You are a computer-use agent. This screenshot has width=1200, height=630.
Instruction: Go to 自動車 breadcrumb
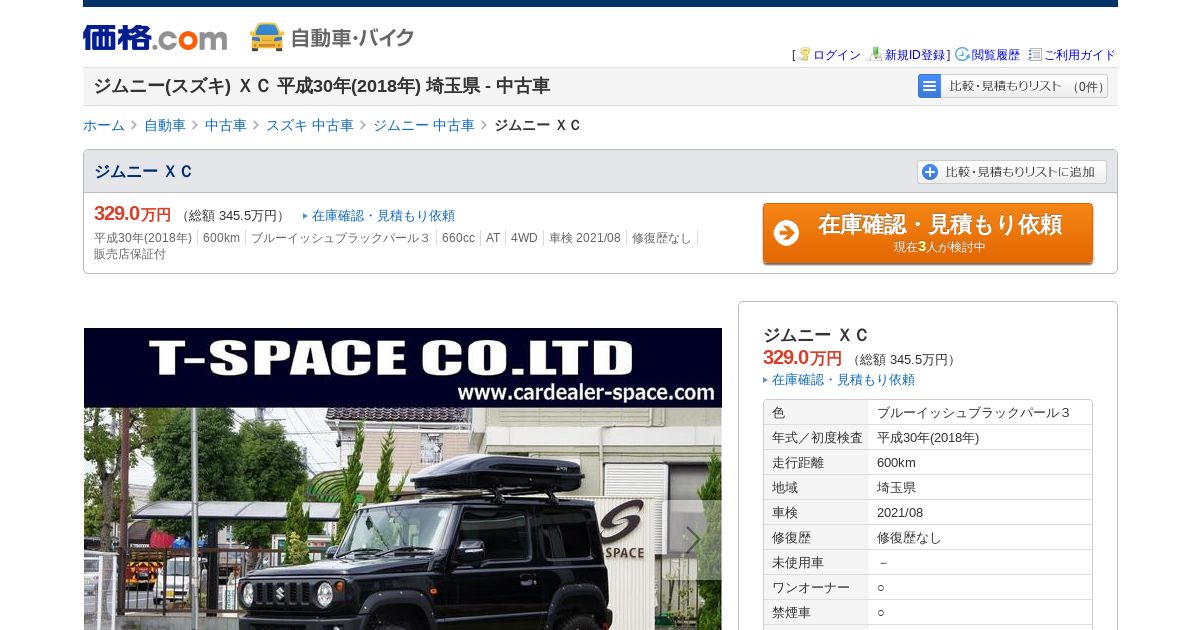tap(165, 125)
